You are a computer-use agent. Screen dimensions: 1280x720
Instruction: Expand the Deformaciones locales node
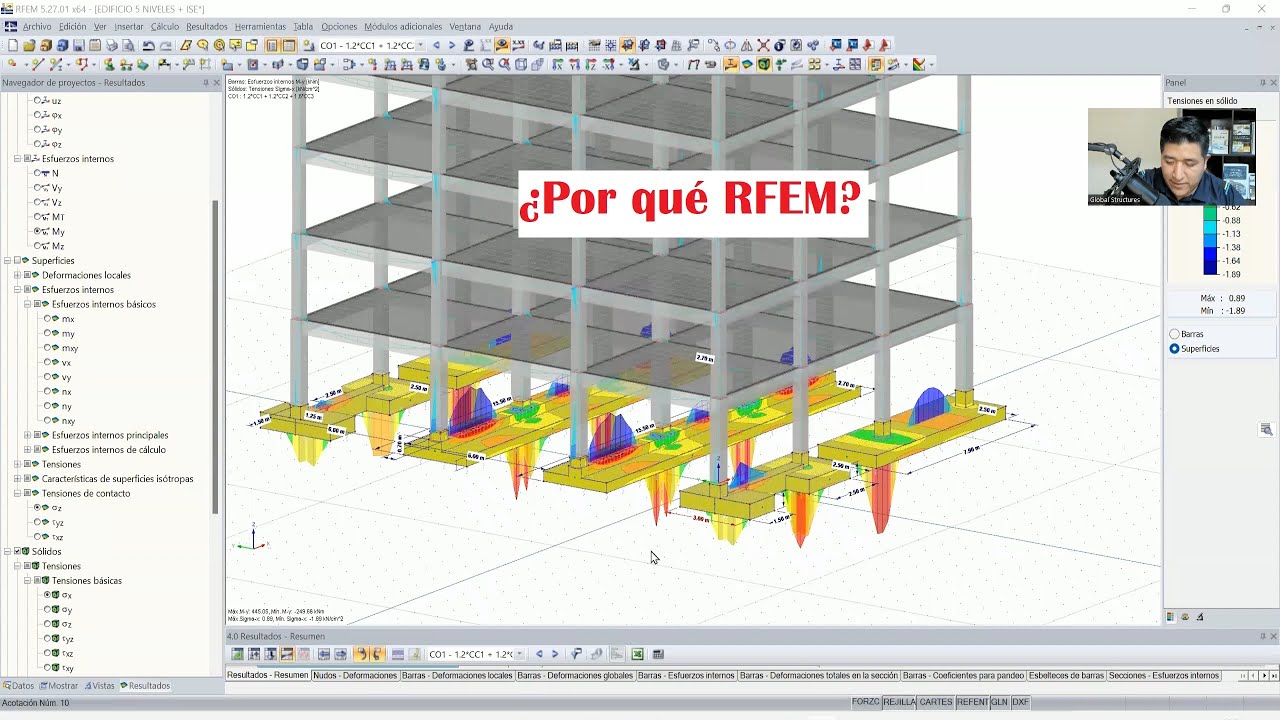(17, 275)
